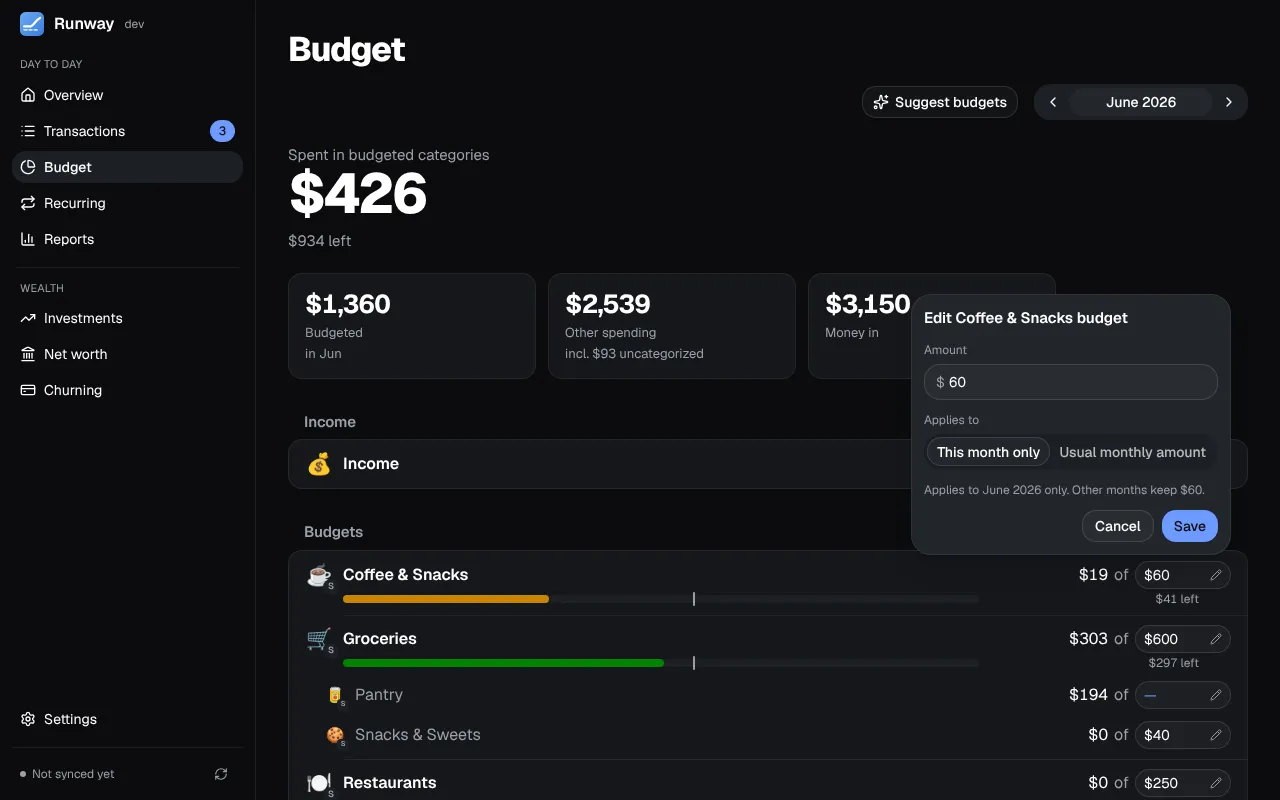Screen dimensions: 1280x800
Task: Click the pencil icon for Pantry budget
Action: [x=1216, y=695]
